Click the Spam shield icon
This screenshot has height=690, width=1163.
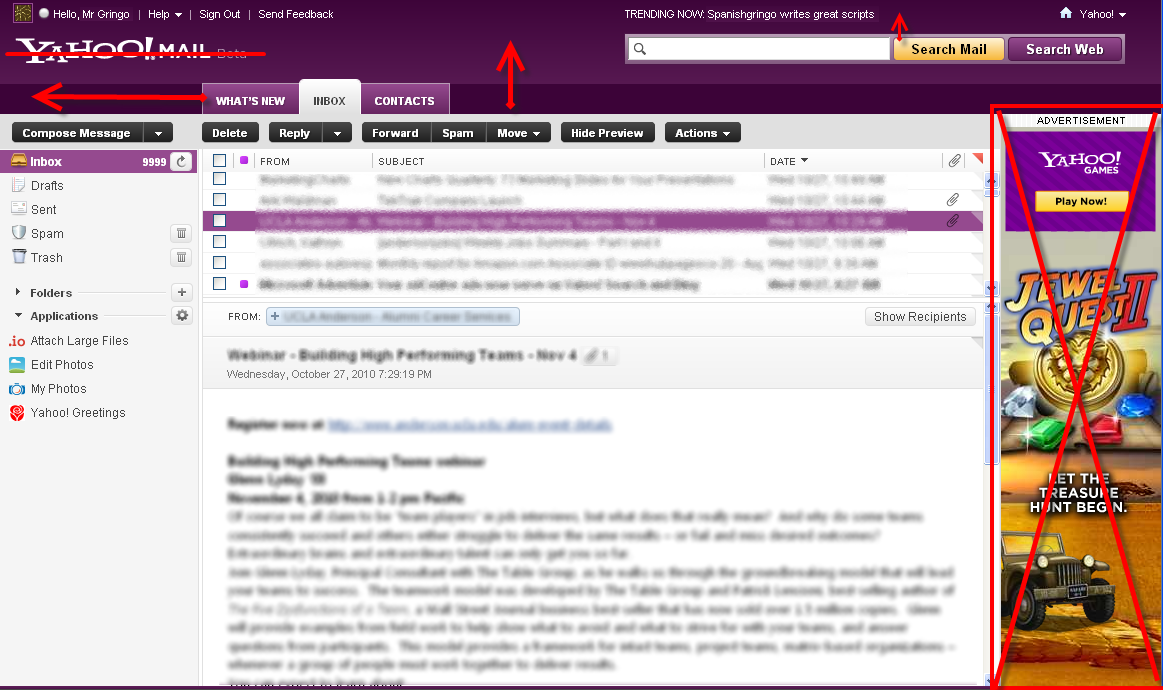click(19, 233)
